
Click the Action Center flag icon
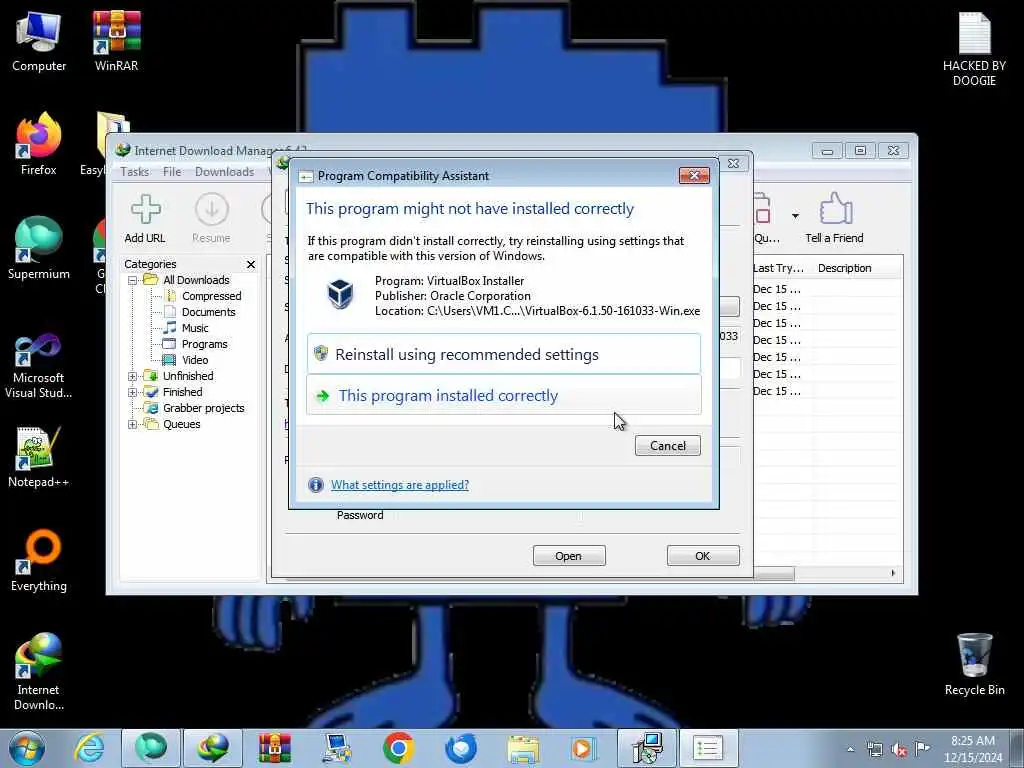pos(922,748)
